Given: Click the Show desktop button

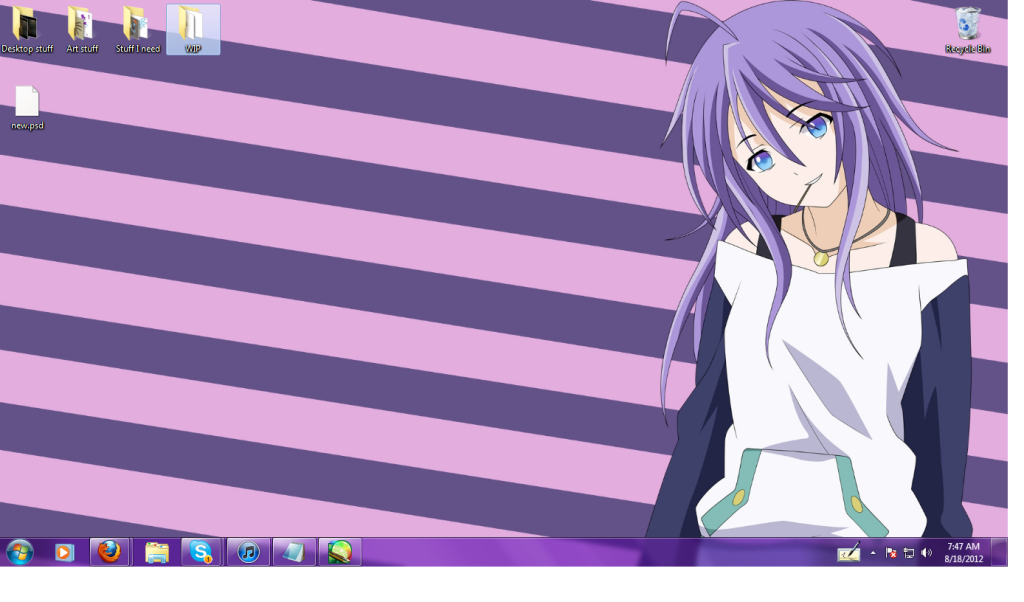Looking at the screenshot, I should click(999, 552).
